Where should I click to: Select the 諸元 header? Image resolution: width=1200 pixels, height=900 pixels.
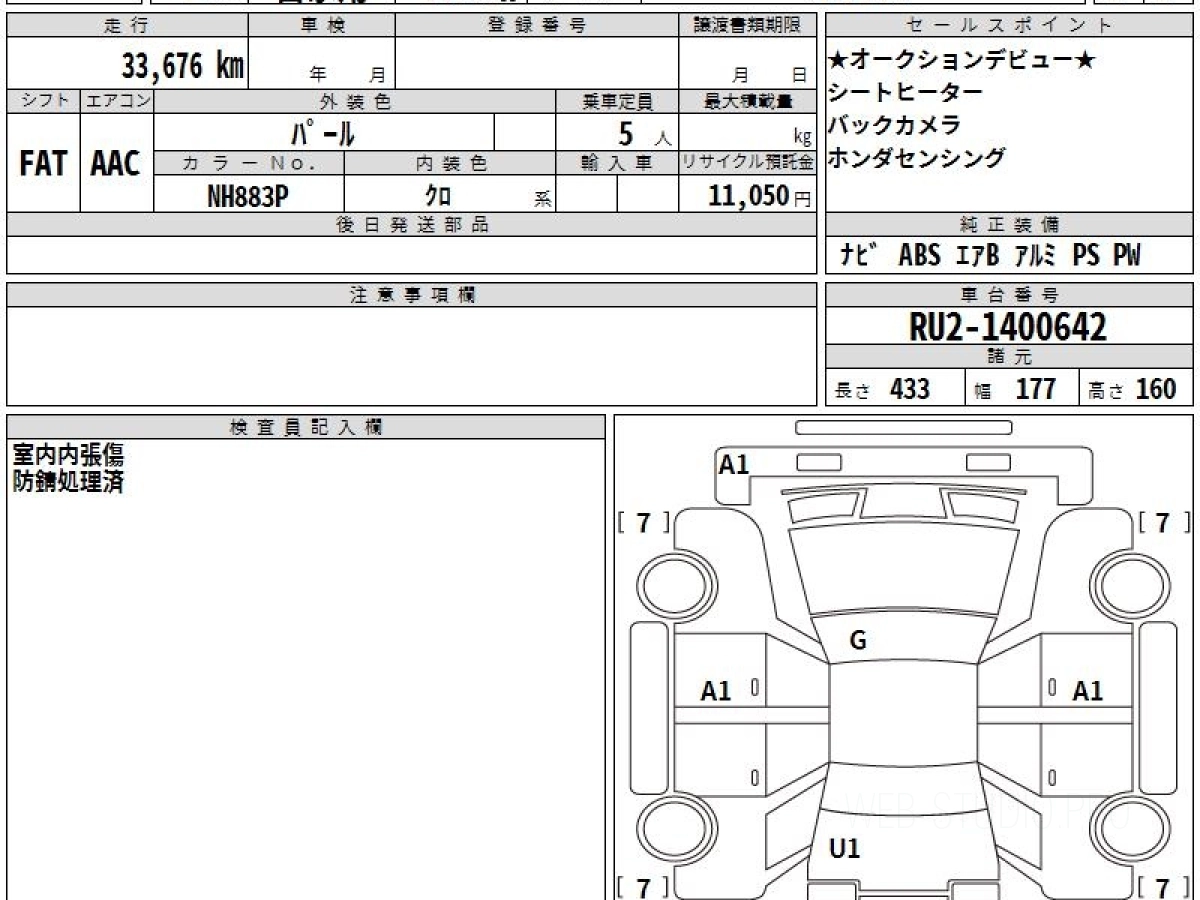(x=1009, y=357)
